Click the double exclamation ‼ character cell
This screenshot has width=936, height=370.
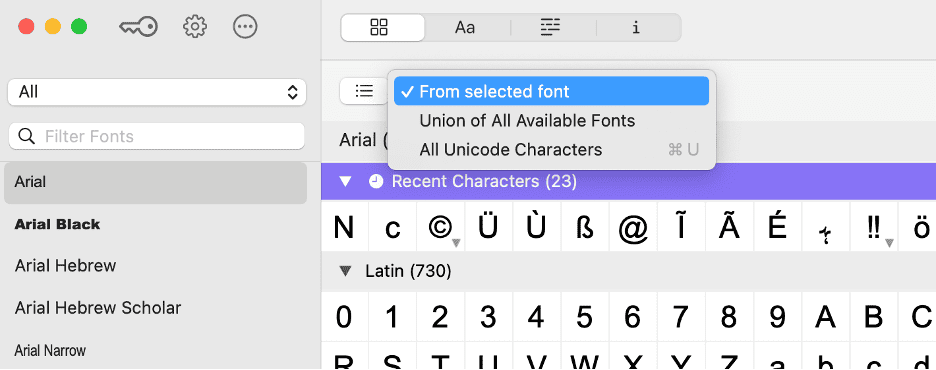coord(874,226)
